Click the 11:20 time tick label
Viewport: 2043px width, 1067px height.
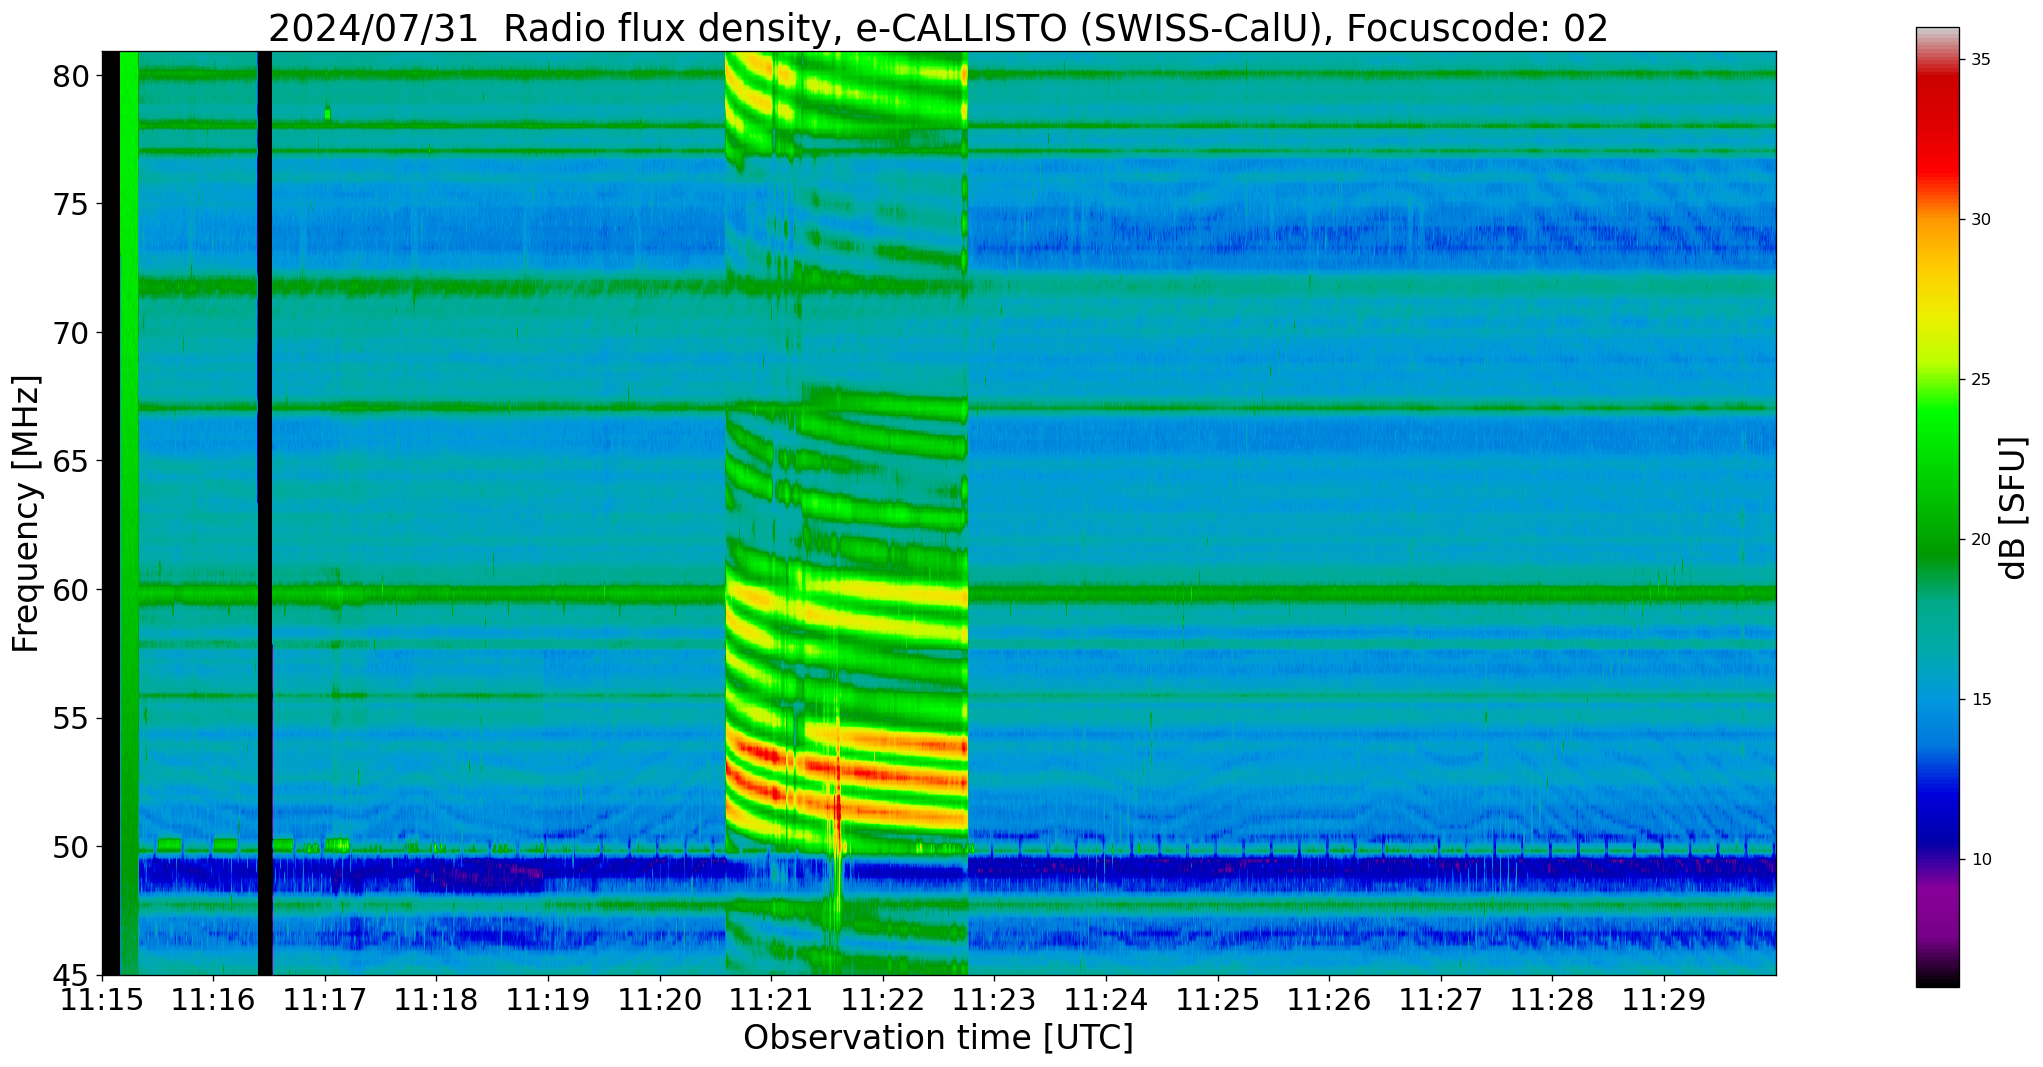(x=659, y=1000)
